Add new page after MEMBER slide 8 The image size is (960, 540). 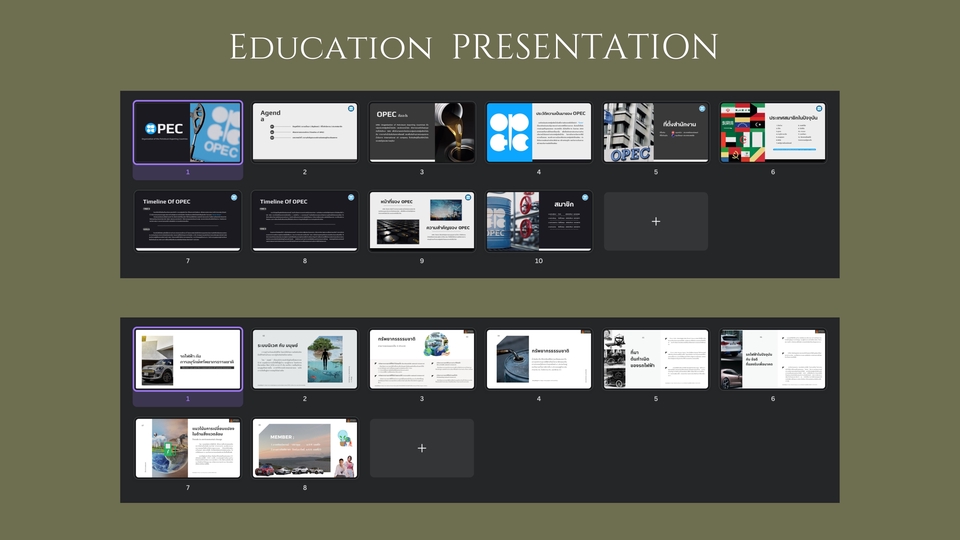coord(422,448)
